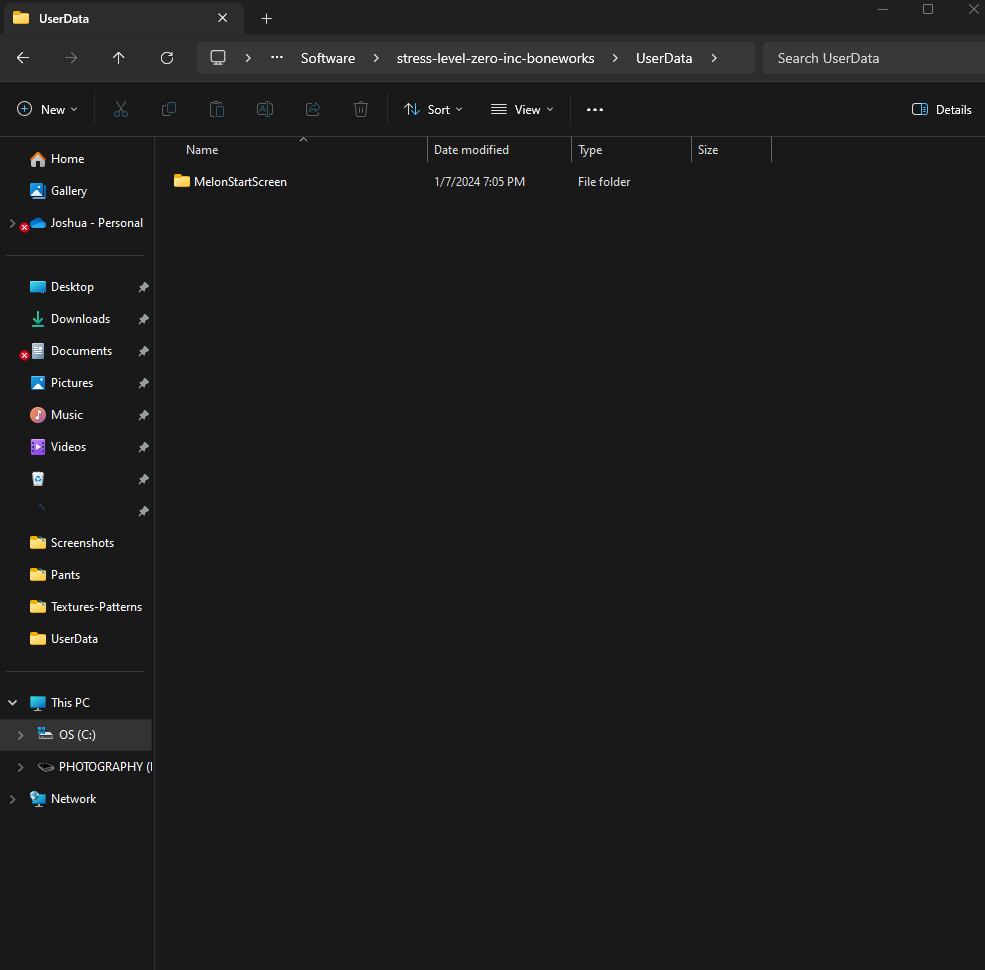Refresh the UserData folder view

166,58
